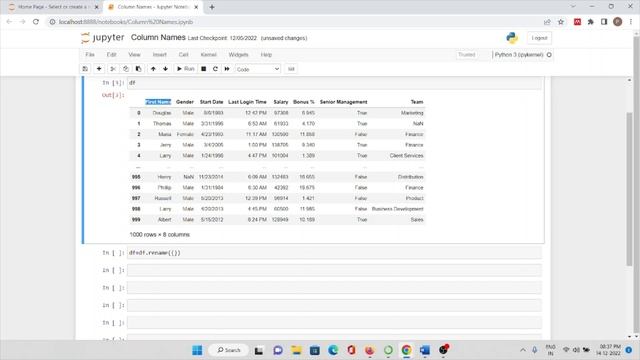Share this page from the address bar
Screen dimensions: 640x360
pos(547,22)
